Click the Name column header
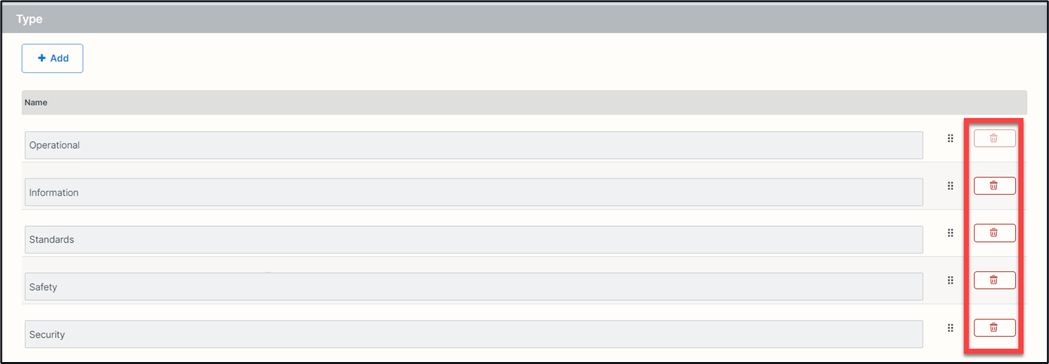 pyautogui.click(x=35, y=103)
